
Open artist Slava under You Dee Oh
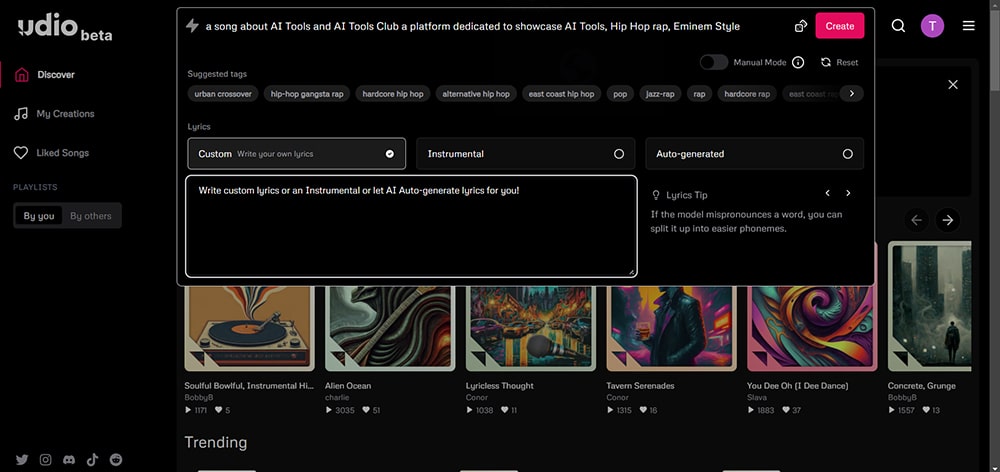click(x=756, y=397)
